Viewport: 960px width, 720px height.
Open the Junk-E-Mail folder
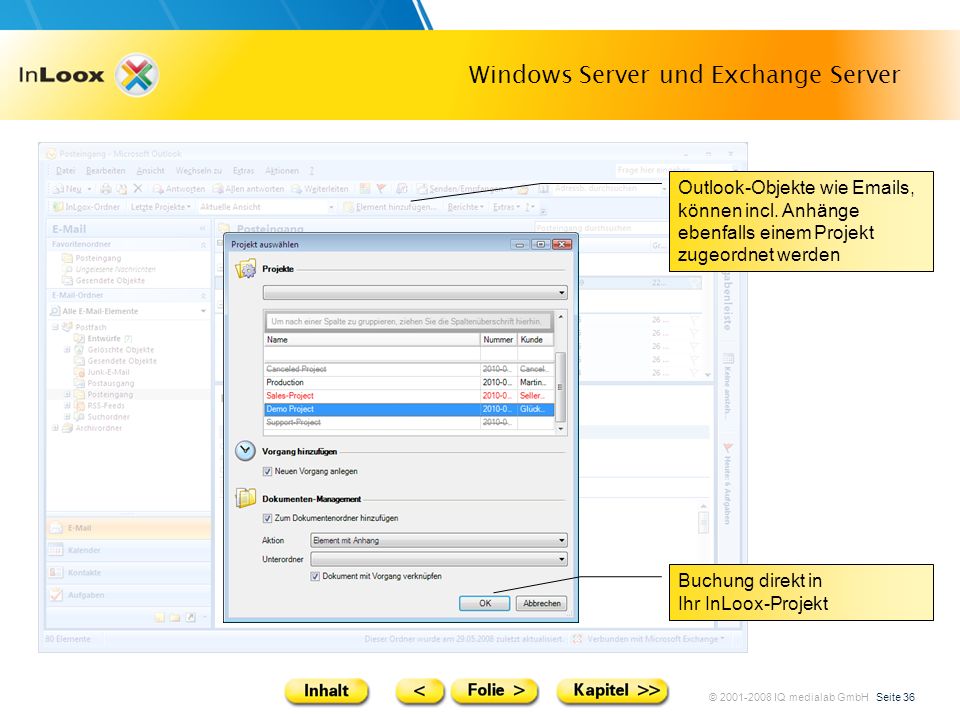[x=102, y=372]
